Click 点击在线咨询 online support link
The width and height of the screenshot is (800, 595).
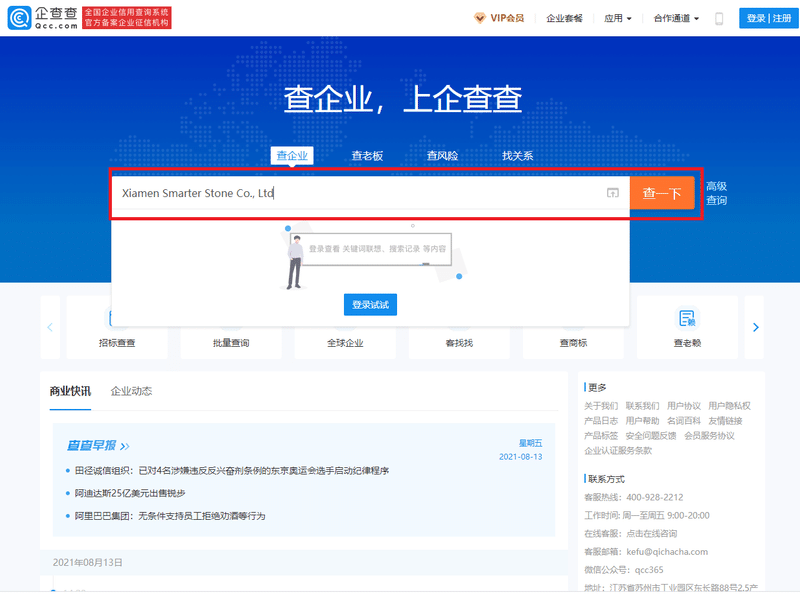(x=652, y=533)
